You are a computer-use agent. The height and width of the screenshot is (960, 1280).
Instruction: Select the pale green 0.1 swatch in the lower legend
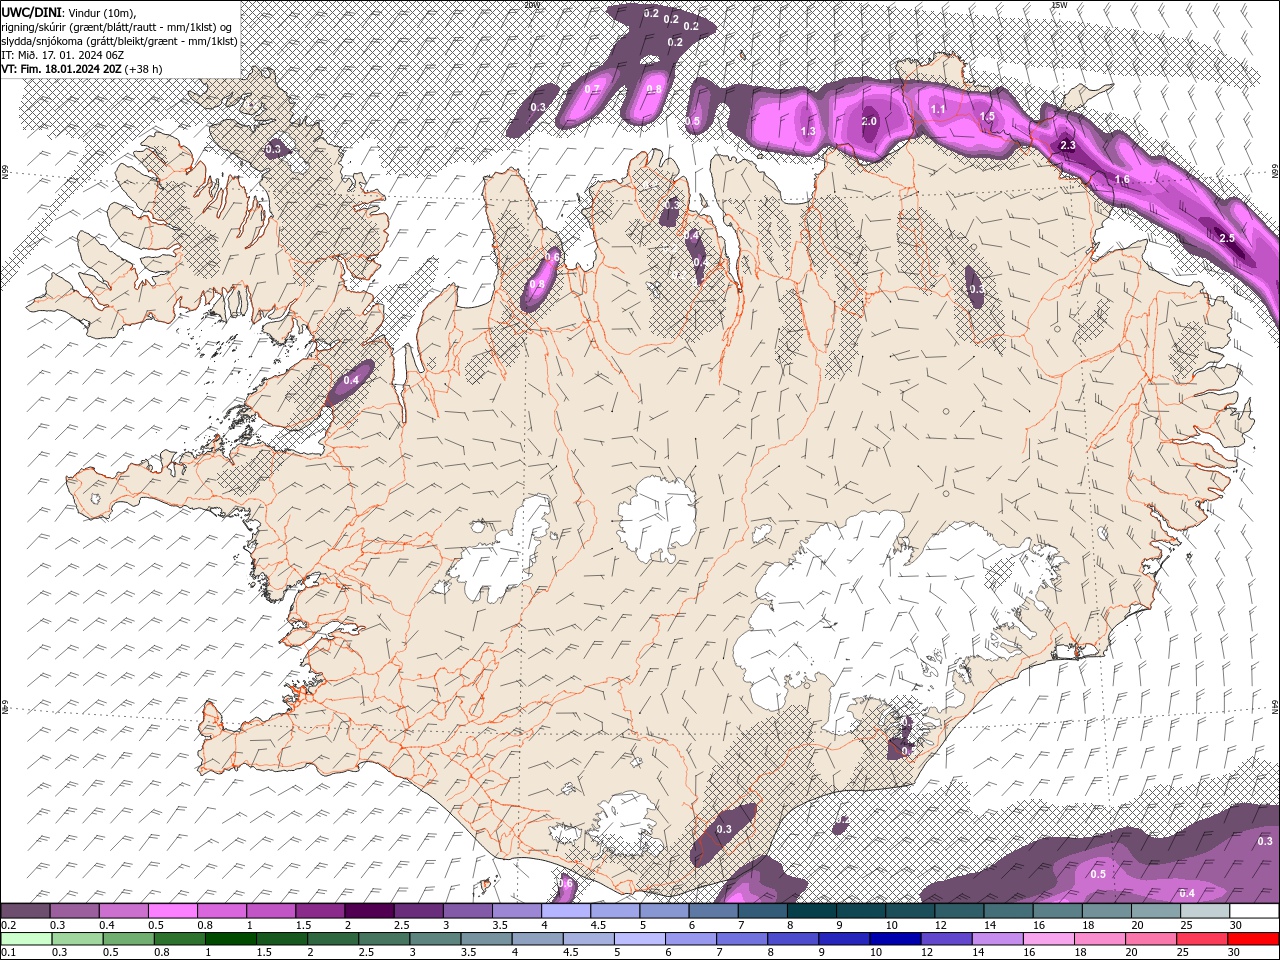[26, 939]
